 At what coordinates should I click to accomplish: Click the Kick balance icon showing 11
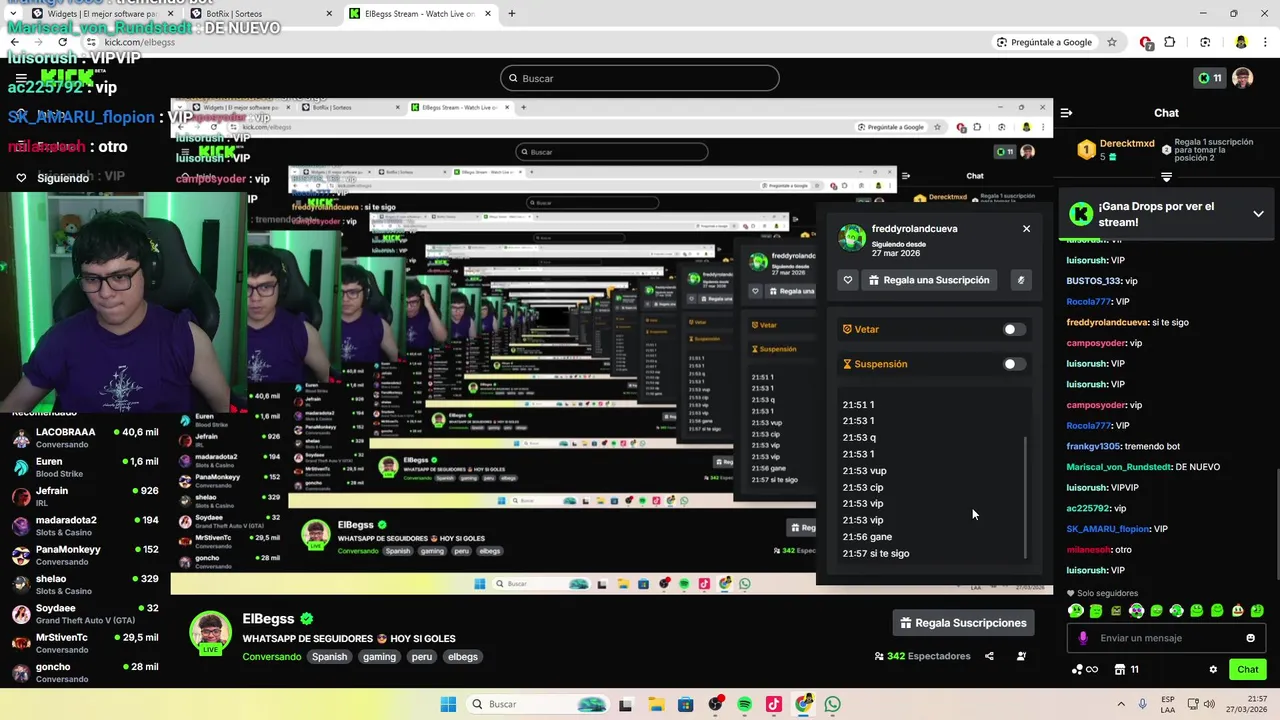point(1209,78)
